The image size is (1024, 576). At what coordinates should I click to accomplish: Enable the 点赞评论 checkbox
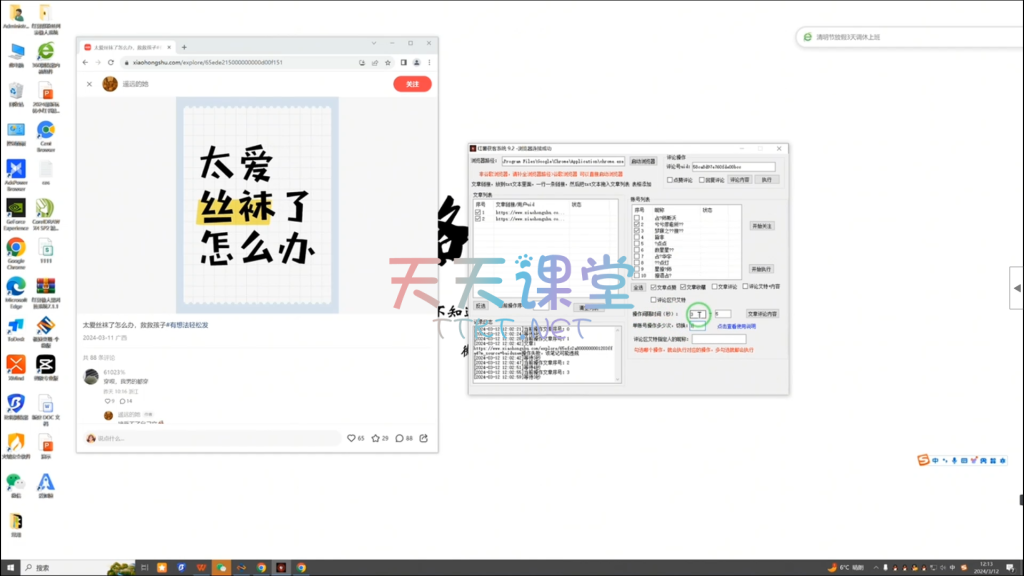point(671,180)
